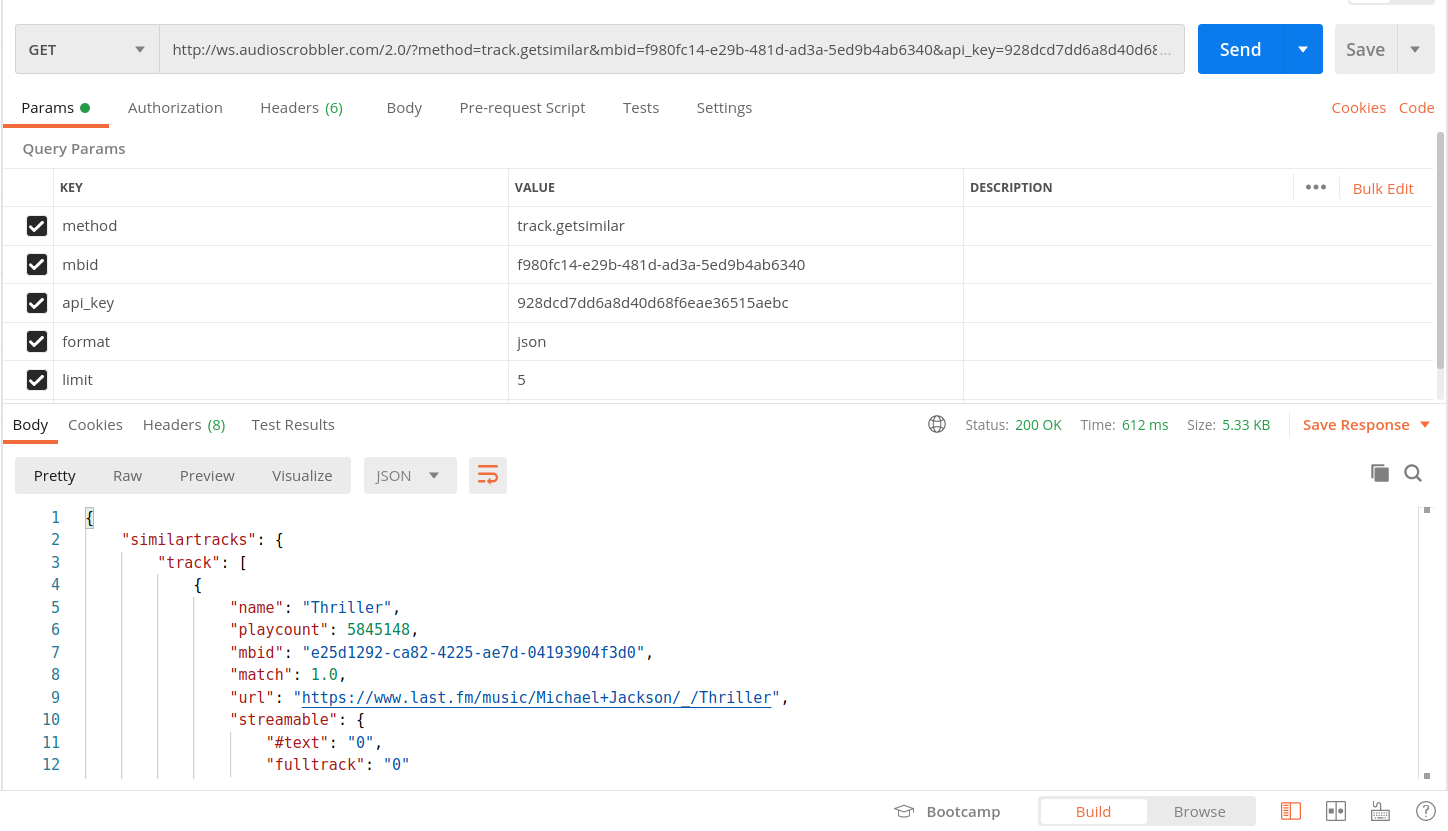Image resolution: width=1448 pixels, height=831 pixels.
Task: Open response Headers (8) tab
Action: click(x=184, y=424)
